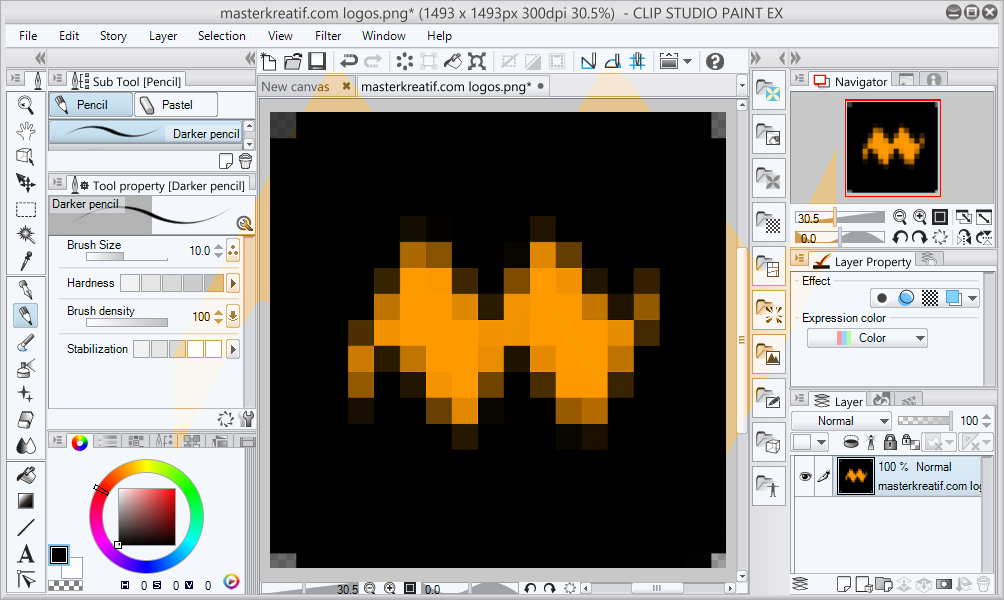Save the document with toolbar disk icon

point(317,61)
